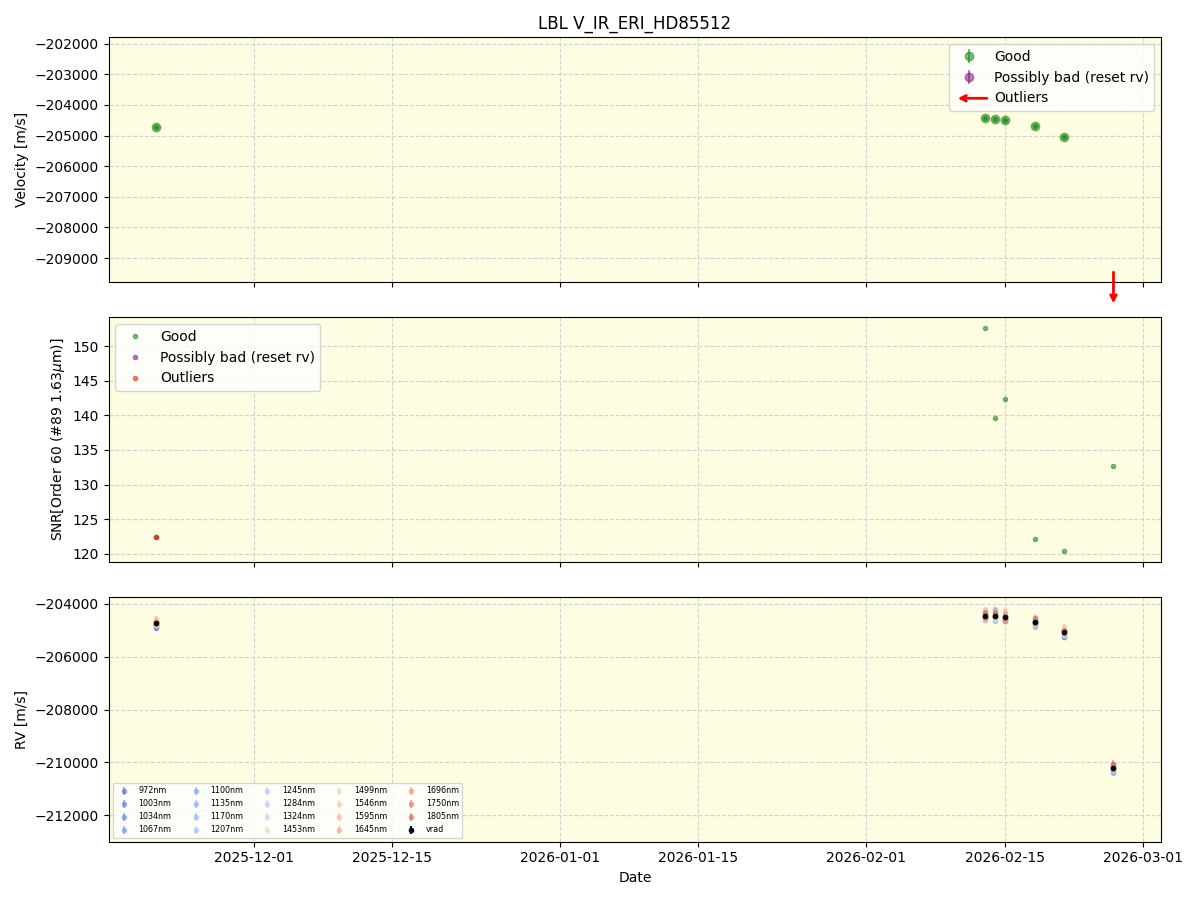
Task: Click the 150 SNR tick label
Action: pyautogui.click(x=88, y=347)
